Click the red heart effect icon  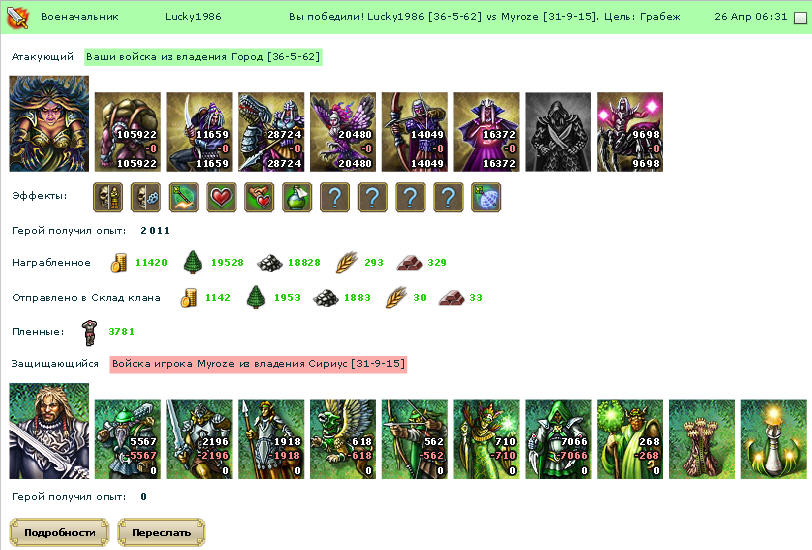[x=221, y=197]
